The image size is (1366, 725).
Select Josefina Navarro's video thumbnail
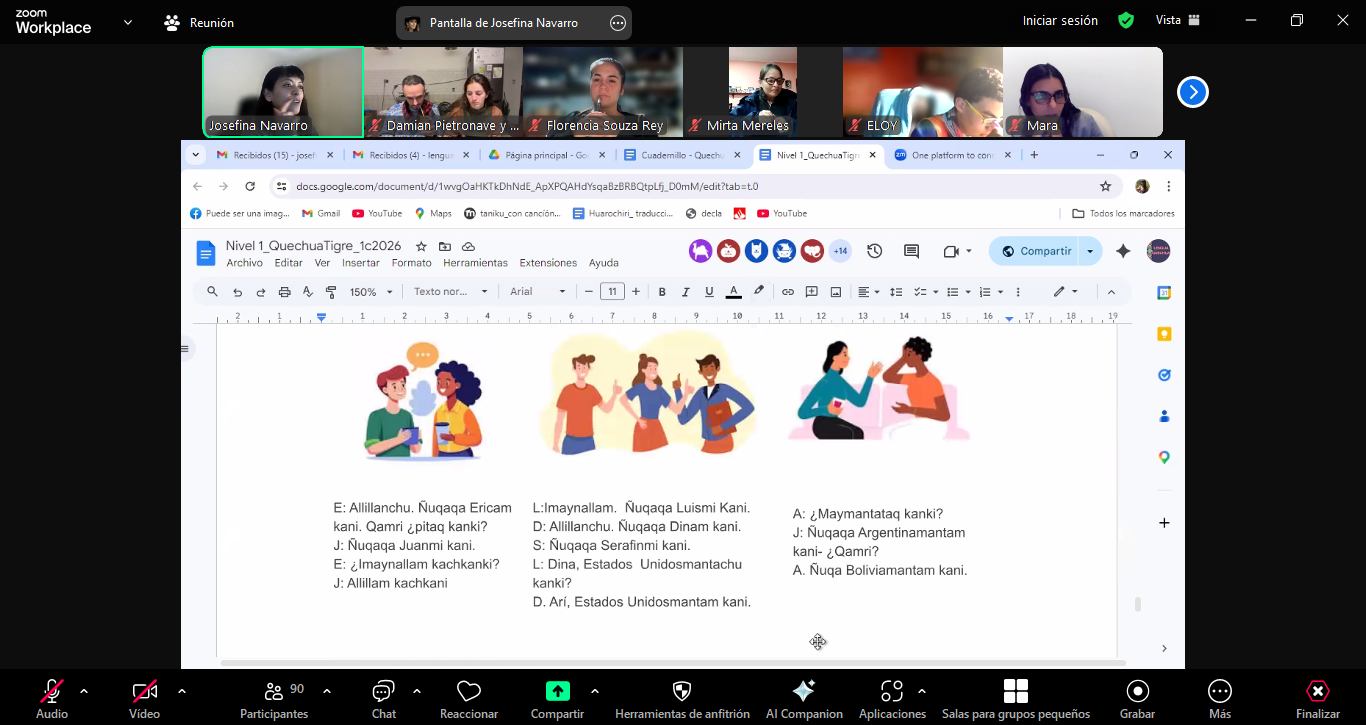coord(283,92)
